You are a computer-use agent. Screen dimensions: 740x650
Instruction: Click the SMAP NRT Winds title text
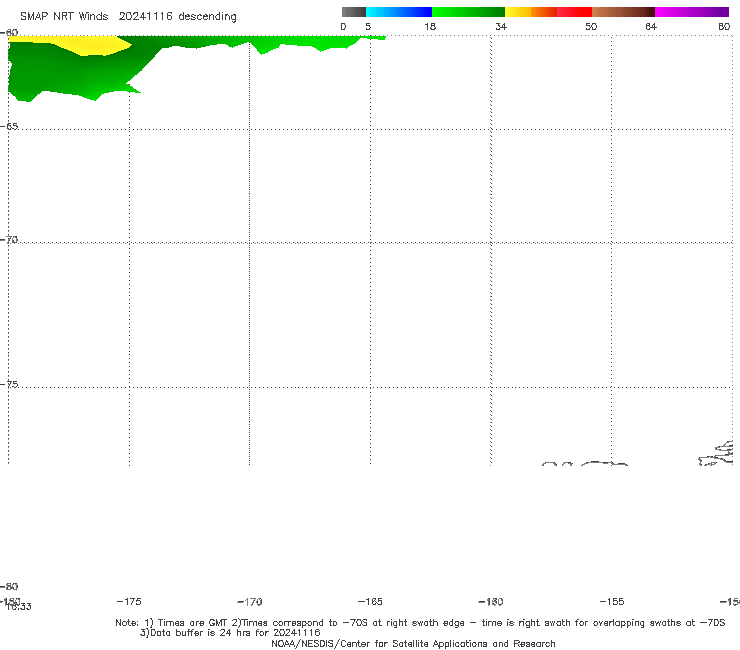[64, 17]
